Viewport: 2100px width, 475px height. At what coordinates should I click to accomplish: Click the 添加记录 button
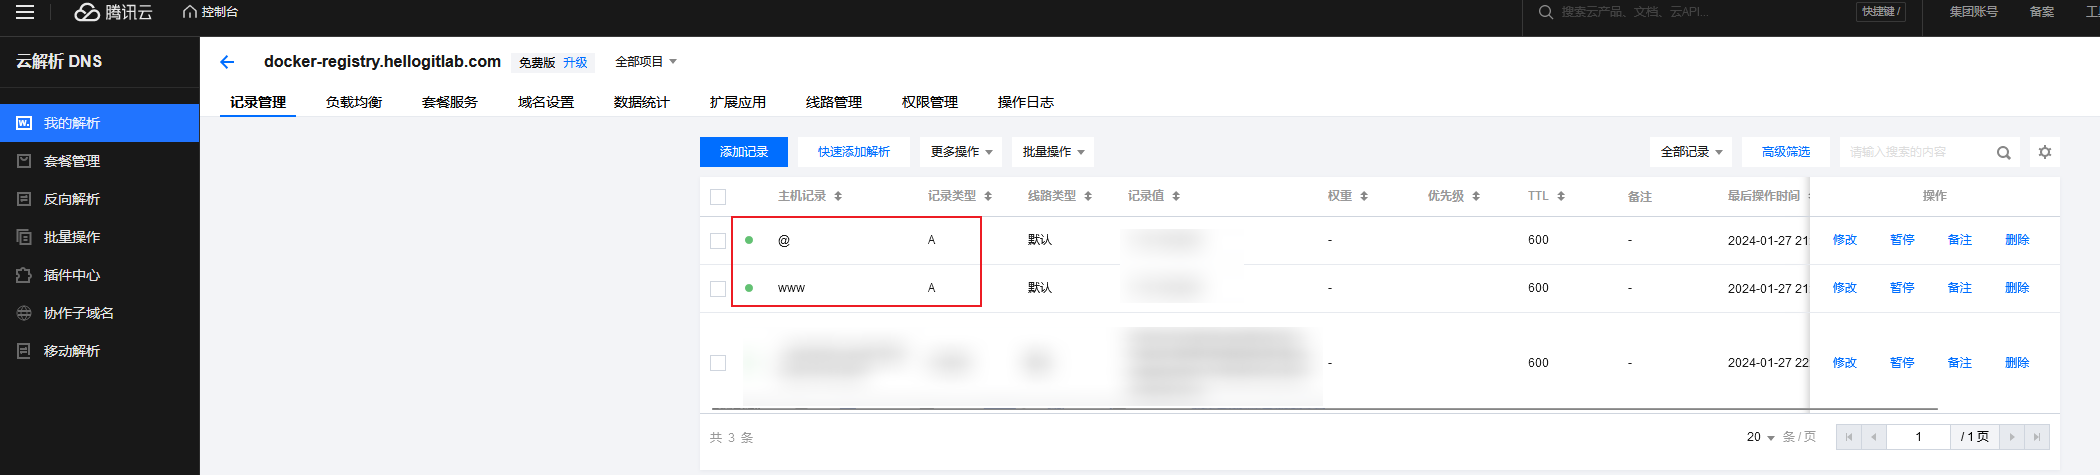(744, 152)
